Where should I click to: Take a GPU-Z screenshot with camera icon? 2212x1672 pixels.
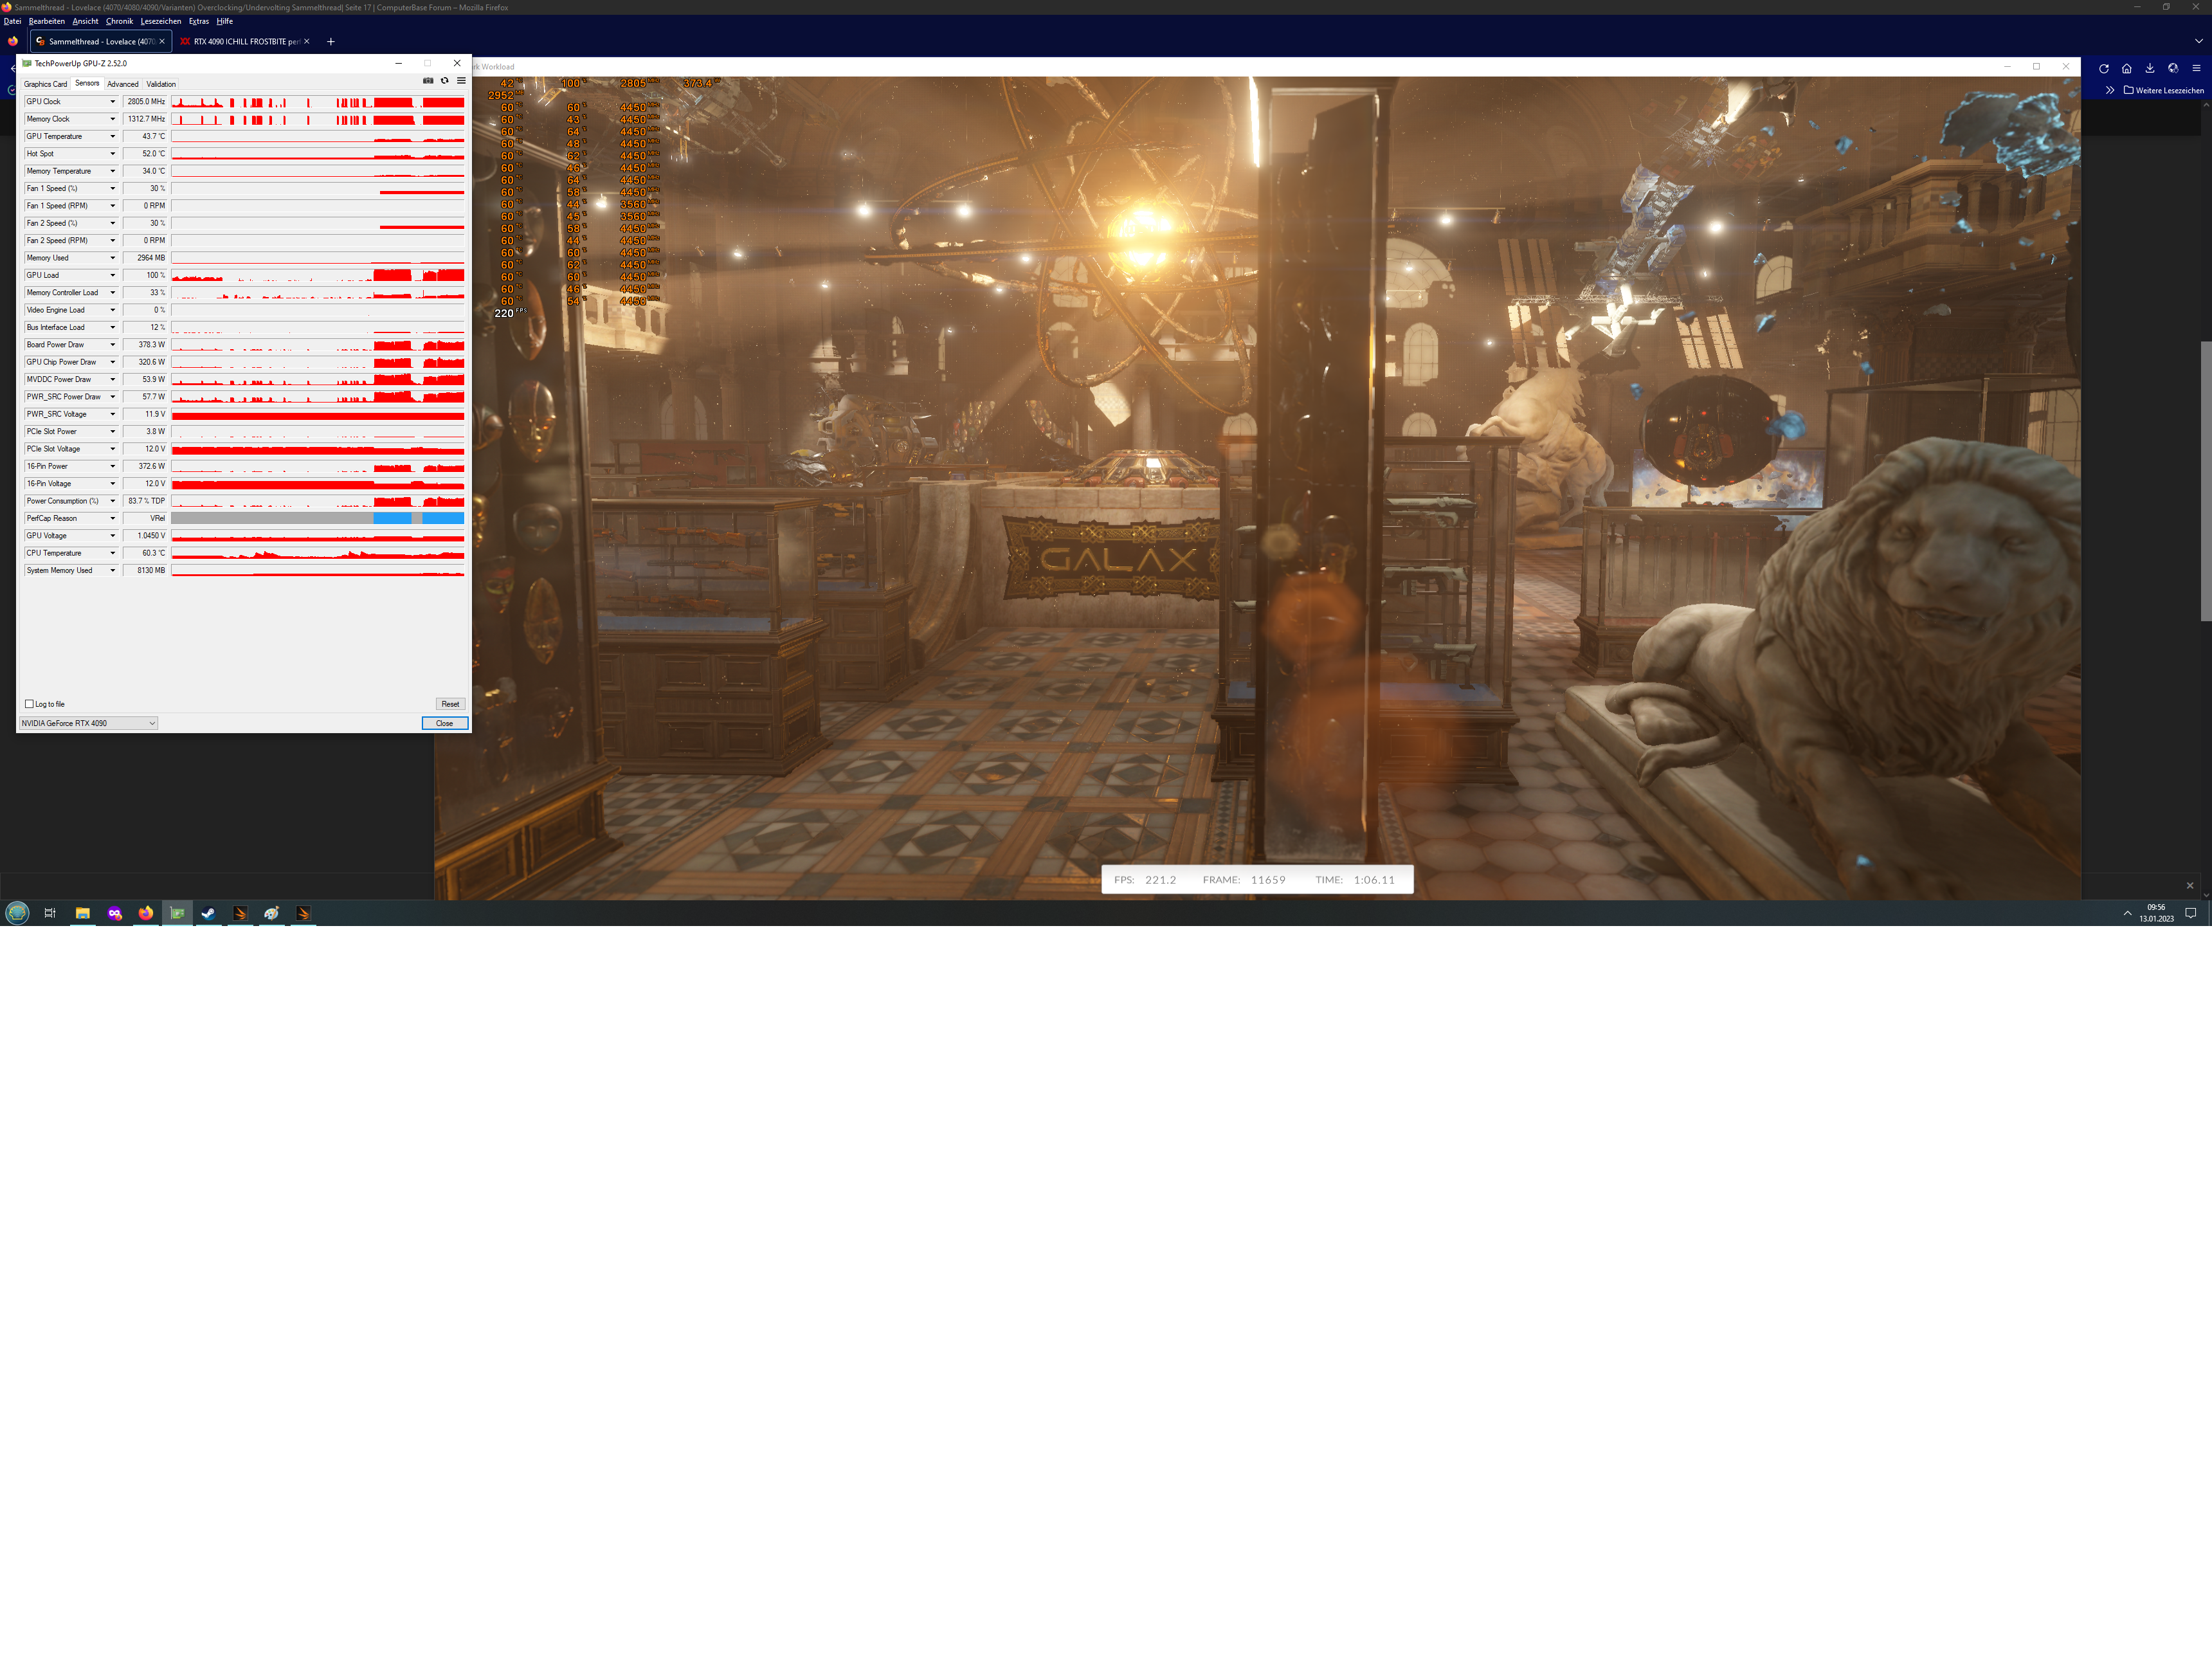tap(428, 81)
